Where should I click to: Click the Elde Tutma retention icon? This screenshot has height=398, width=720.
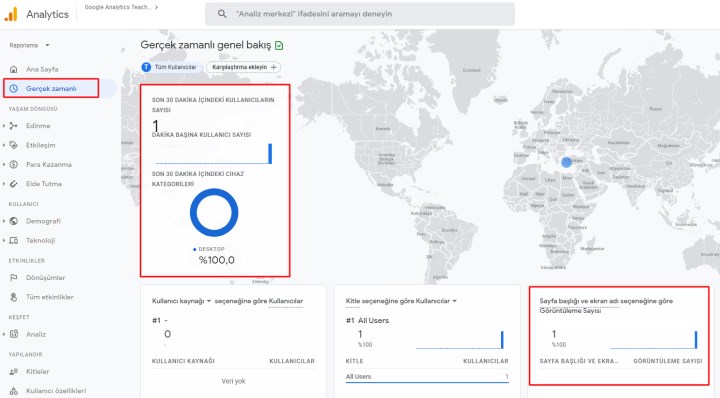(14, 184)
